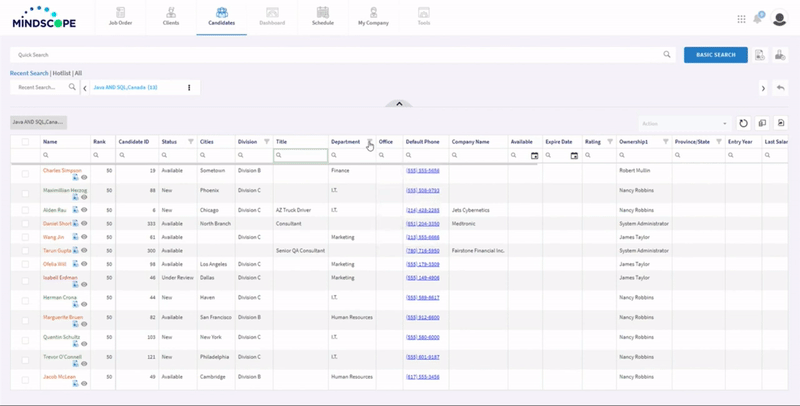Switch to the Schedule tab

click(323, 16)
